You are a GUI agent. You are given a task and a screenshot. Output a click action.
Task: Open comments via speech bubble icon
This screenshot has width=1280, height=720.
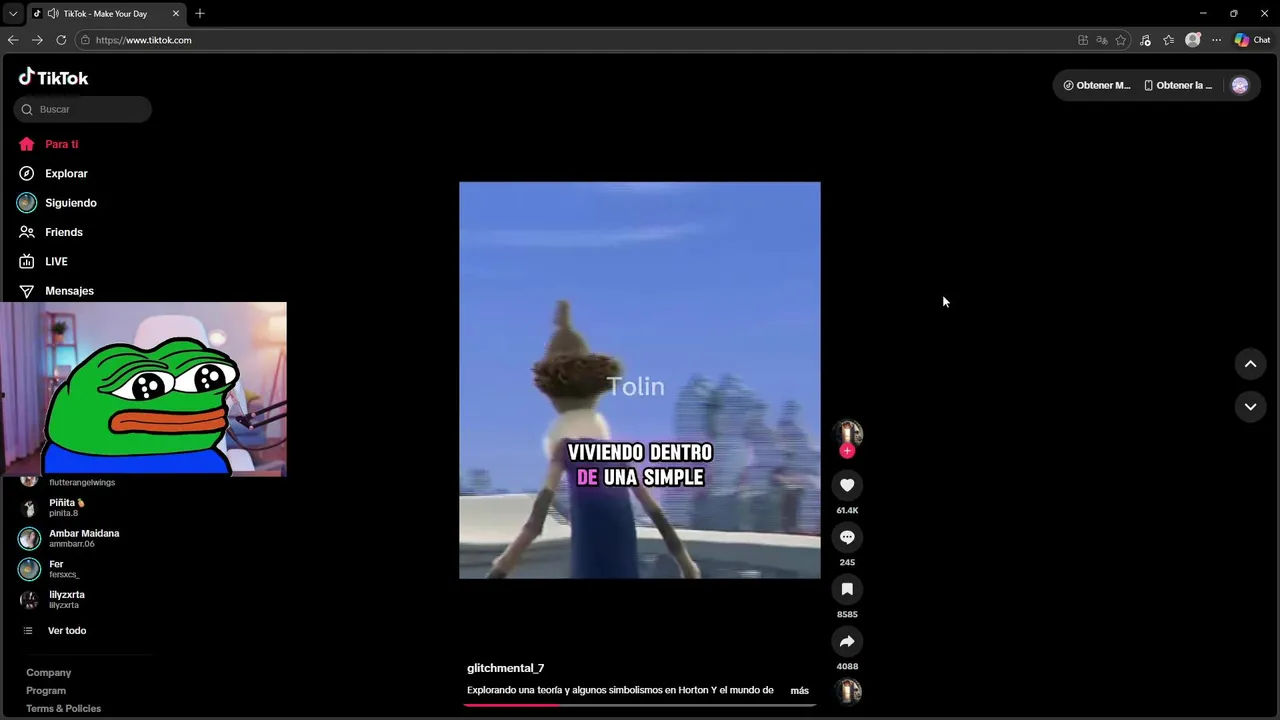click(x=847, y=537)
